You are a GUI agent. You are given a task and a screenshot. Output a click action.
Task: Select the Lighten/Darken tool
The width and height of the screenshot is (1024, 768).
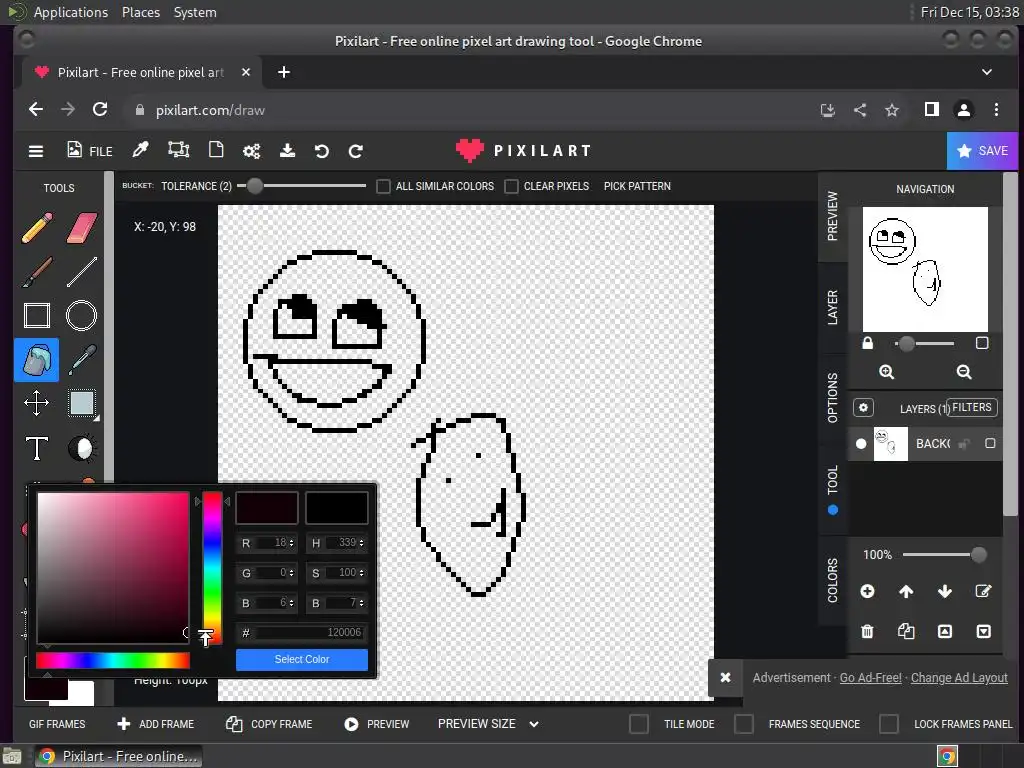(82, 448)
